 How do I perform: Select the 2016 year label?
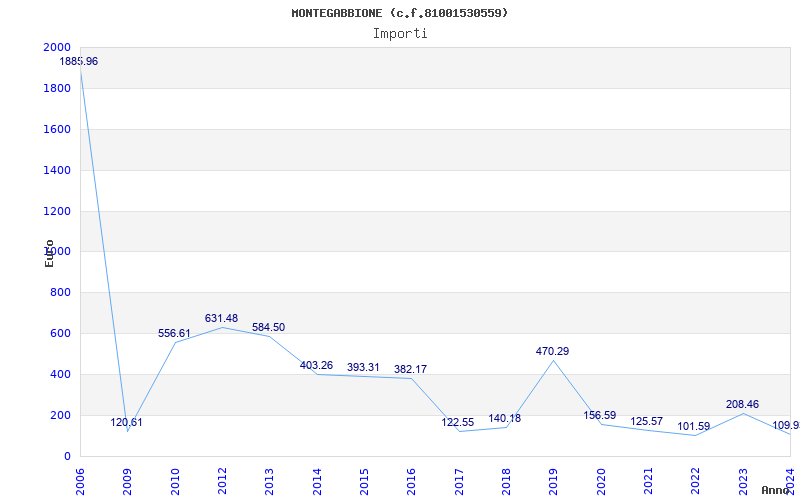coord(412,482)
